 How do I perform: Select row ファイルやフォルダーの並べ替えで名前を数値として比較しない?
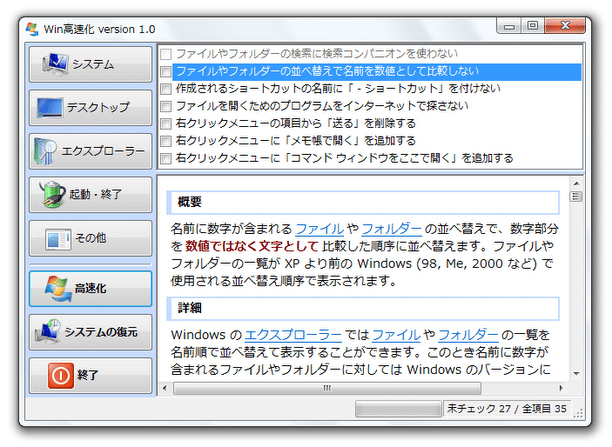pos(377,71)
